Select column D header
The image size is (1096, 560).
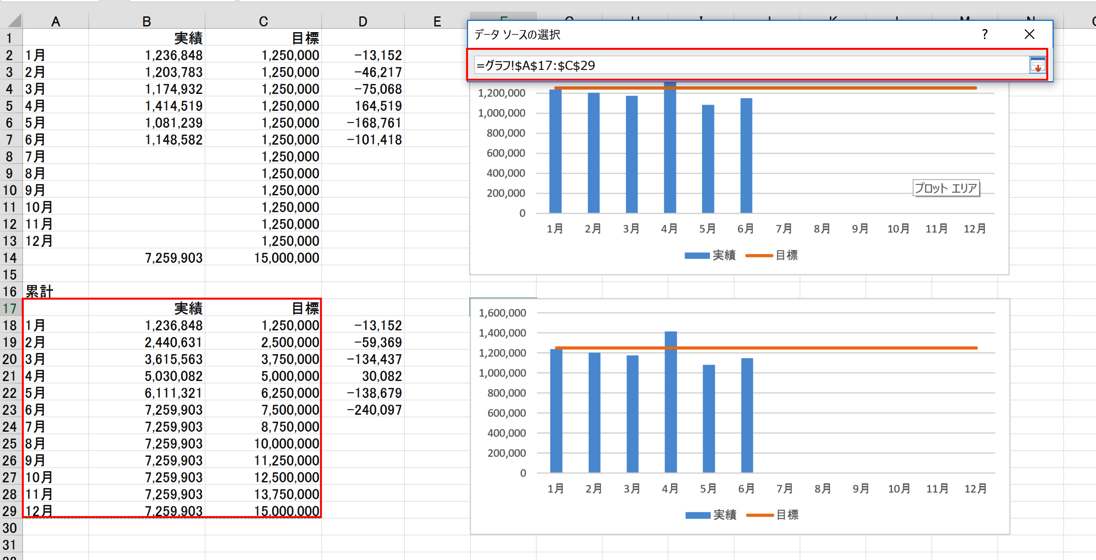[x=363, y=22]
